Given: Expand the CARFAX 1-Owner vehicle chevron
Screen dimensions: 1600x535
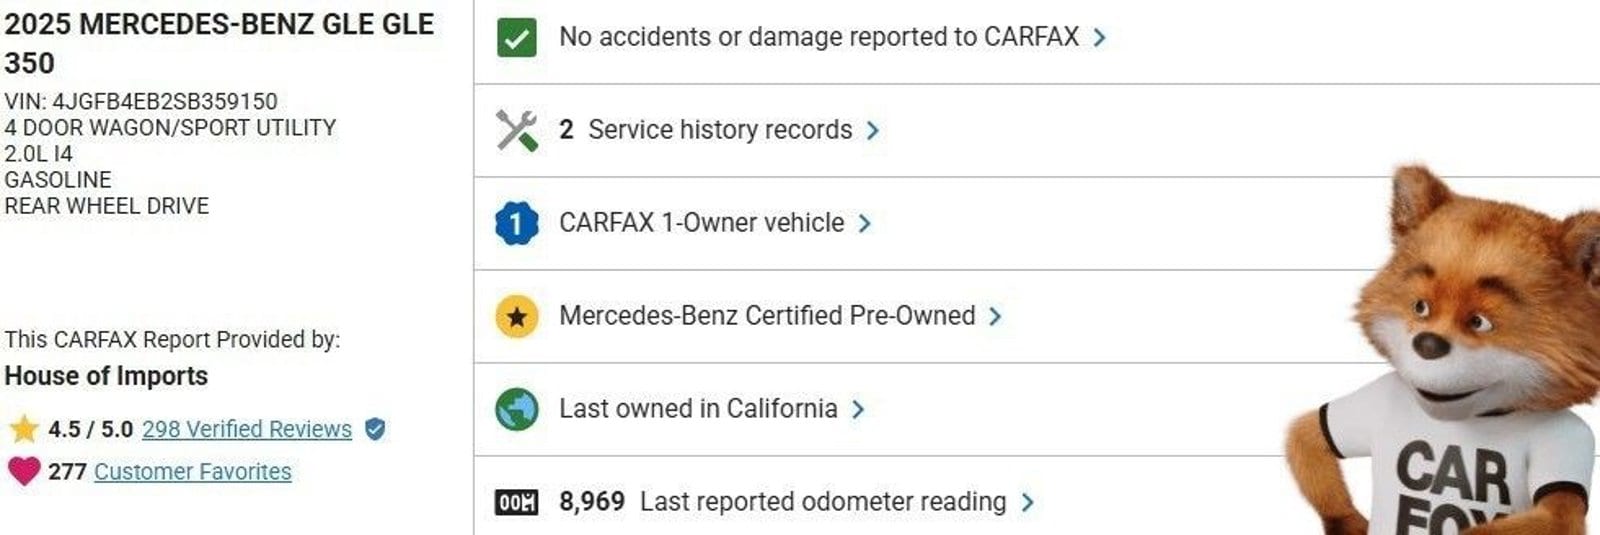Looking at the screenshot, I should point(865,223).
